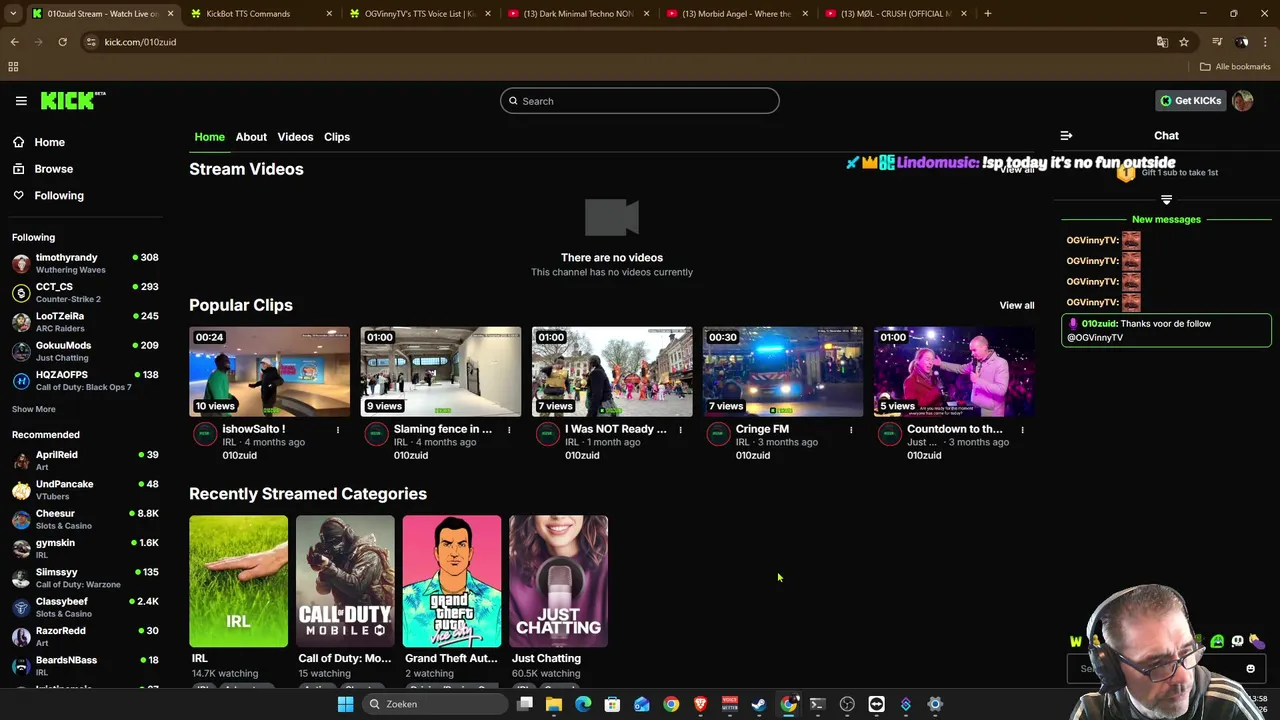The height and width of the screenshot is (720, 1280).
Task: Open Brave browser from the taskbar
Action: (x=700, y=704)
